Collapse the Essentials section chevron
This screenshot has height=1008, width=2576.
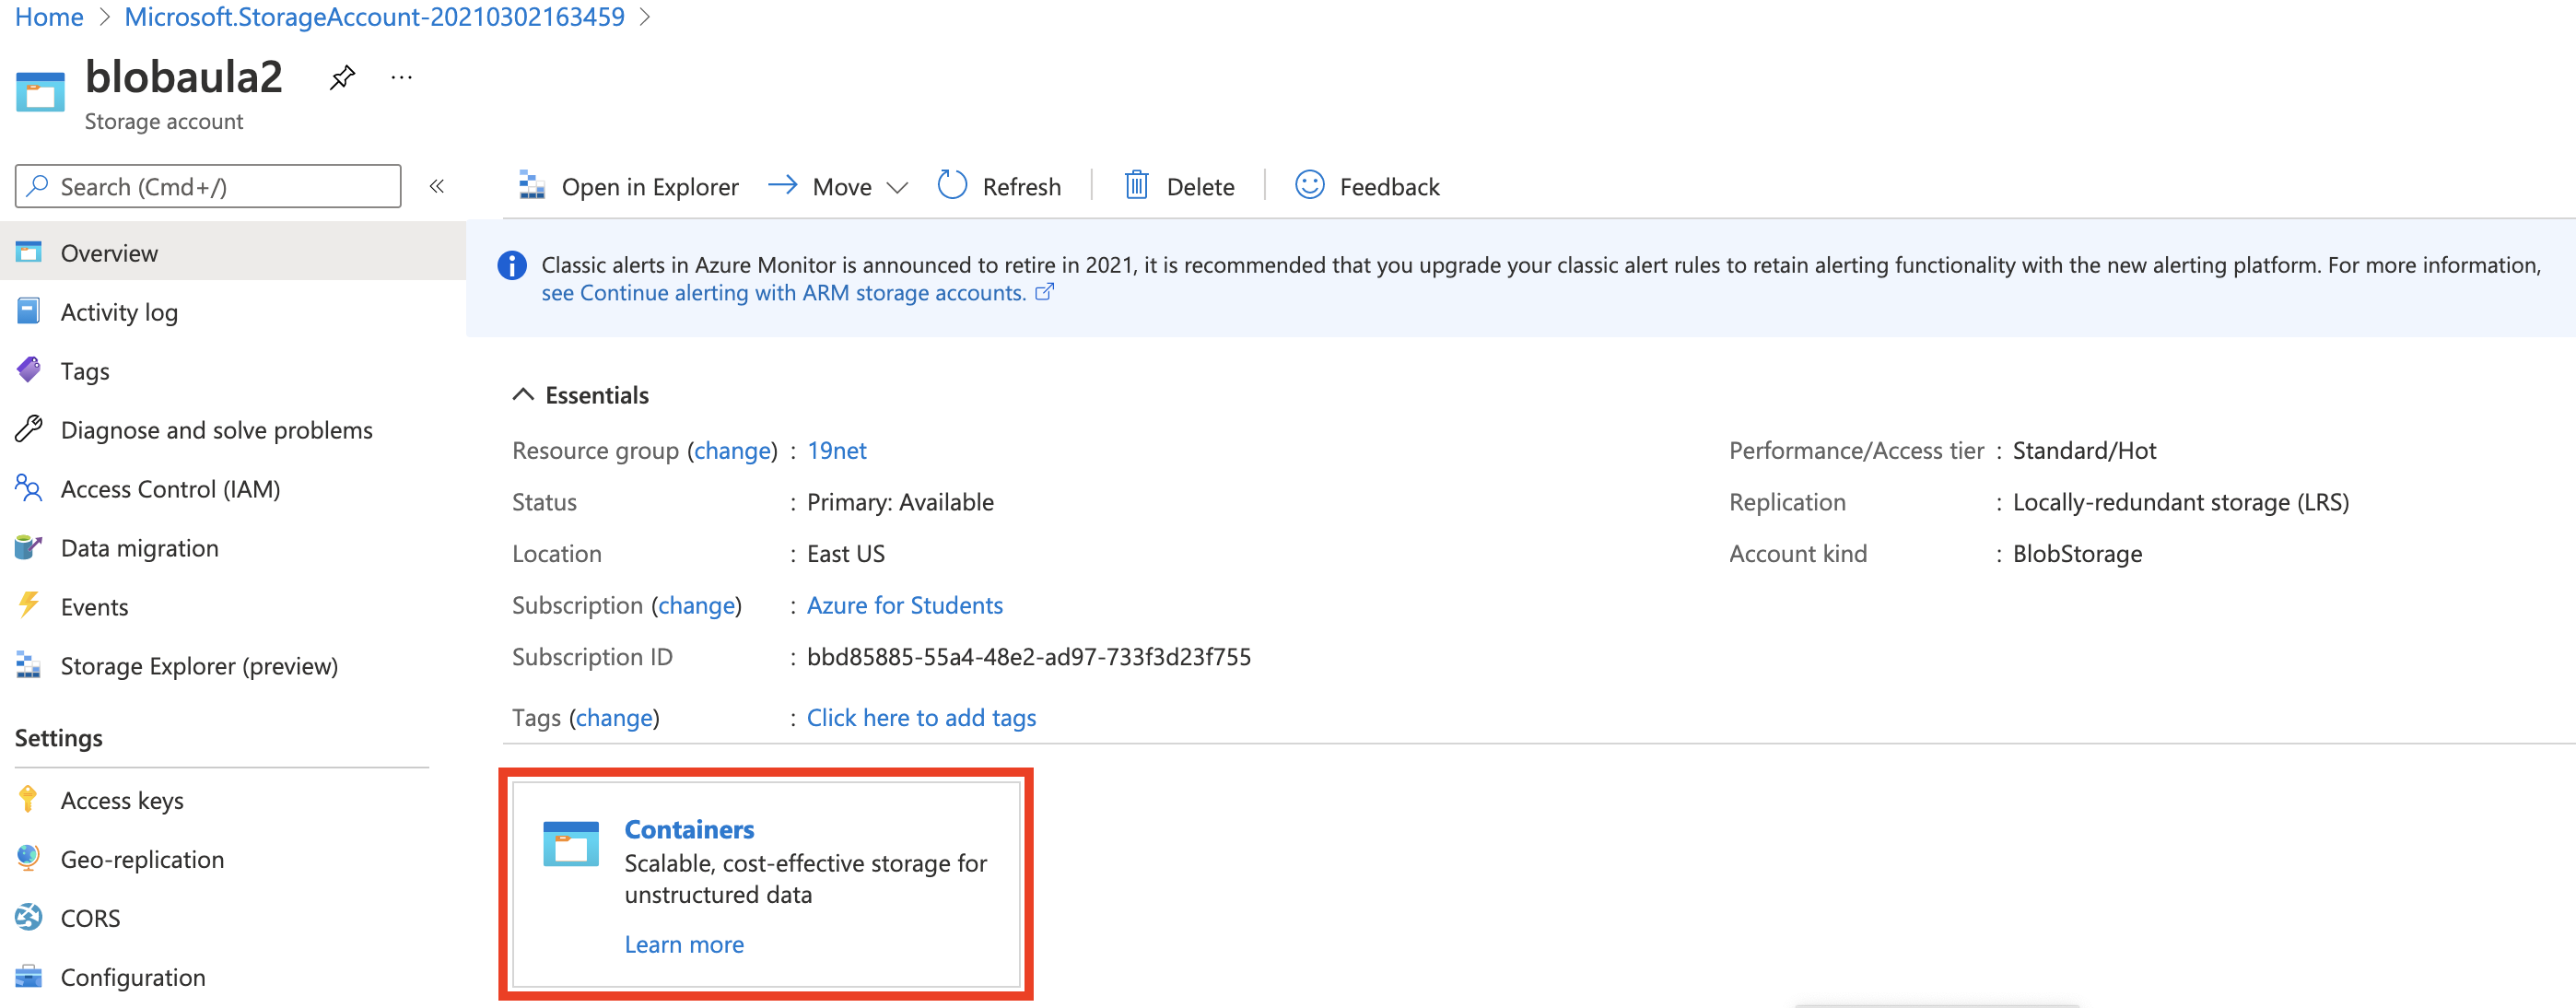523,395
